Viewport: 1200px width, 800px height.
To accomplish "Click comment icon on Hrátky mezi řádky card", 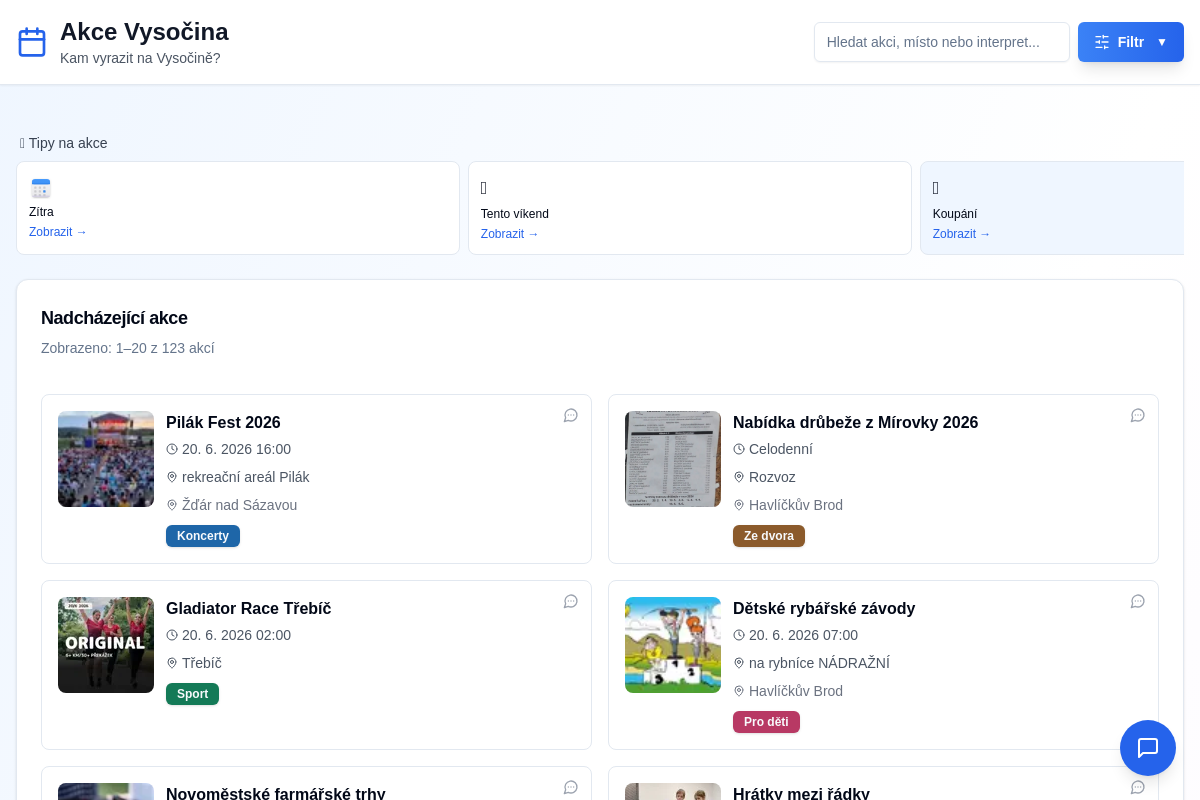I will (x=1138, y=787).
